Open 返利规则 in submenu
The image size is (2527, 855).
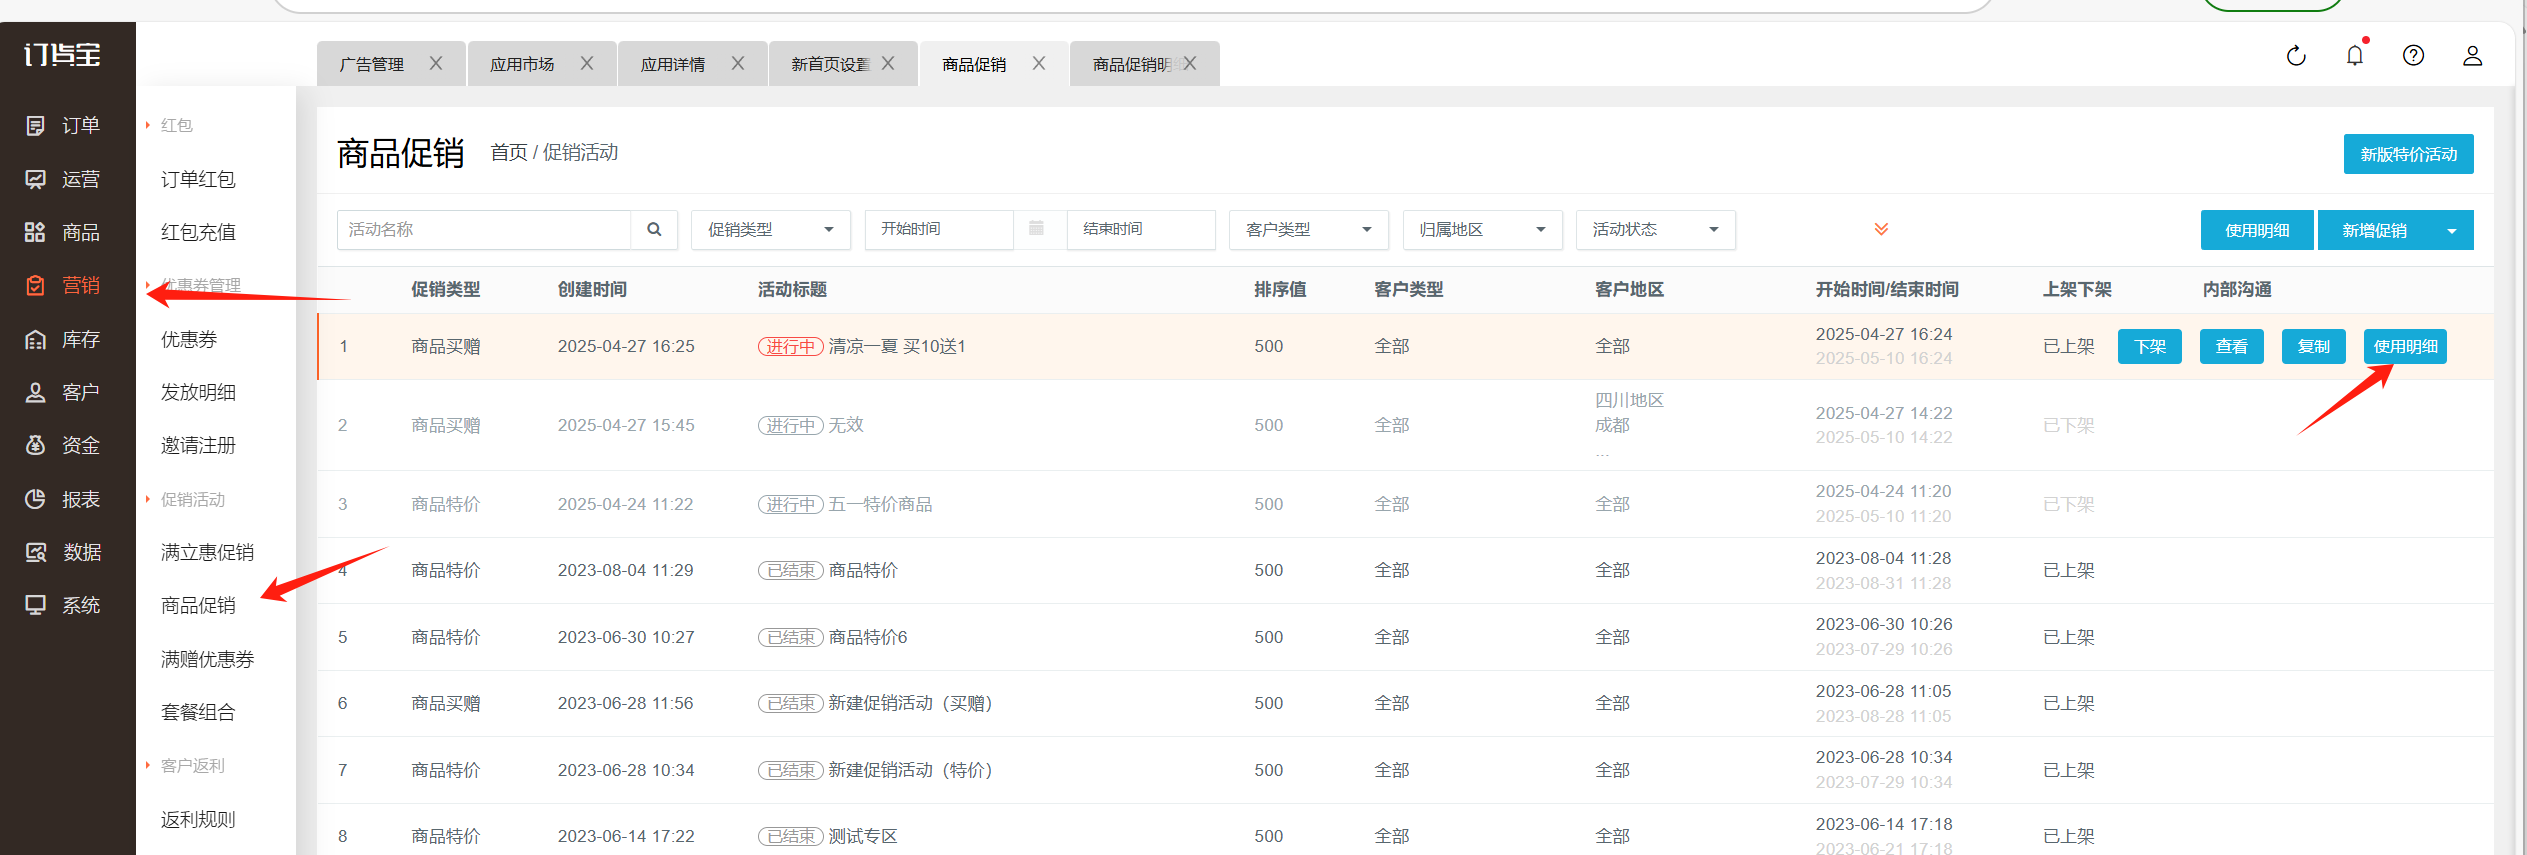click(198, 819)
